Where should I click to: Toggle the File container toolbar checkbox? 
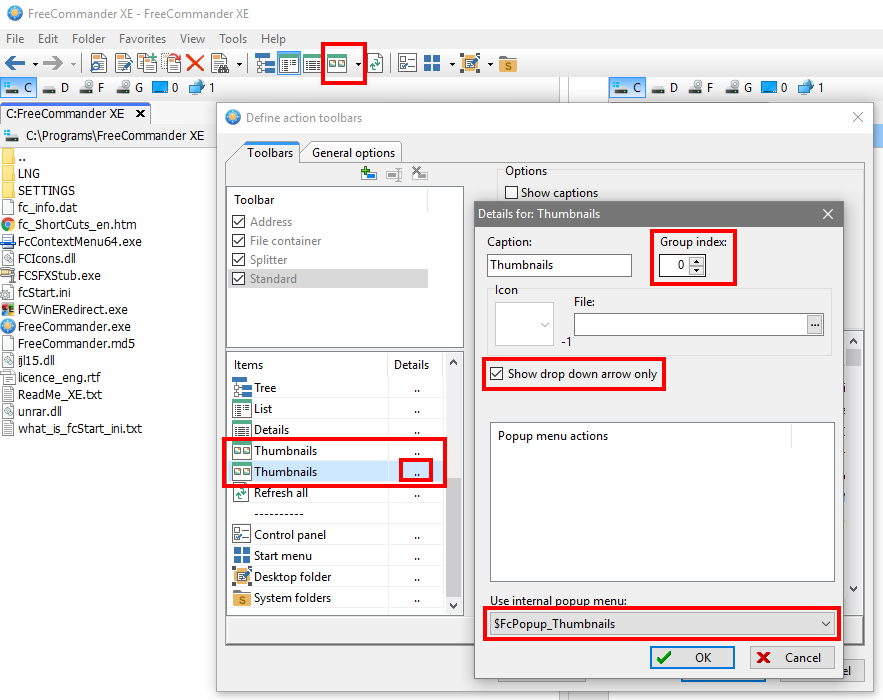point(238,241)
